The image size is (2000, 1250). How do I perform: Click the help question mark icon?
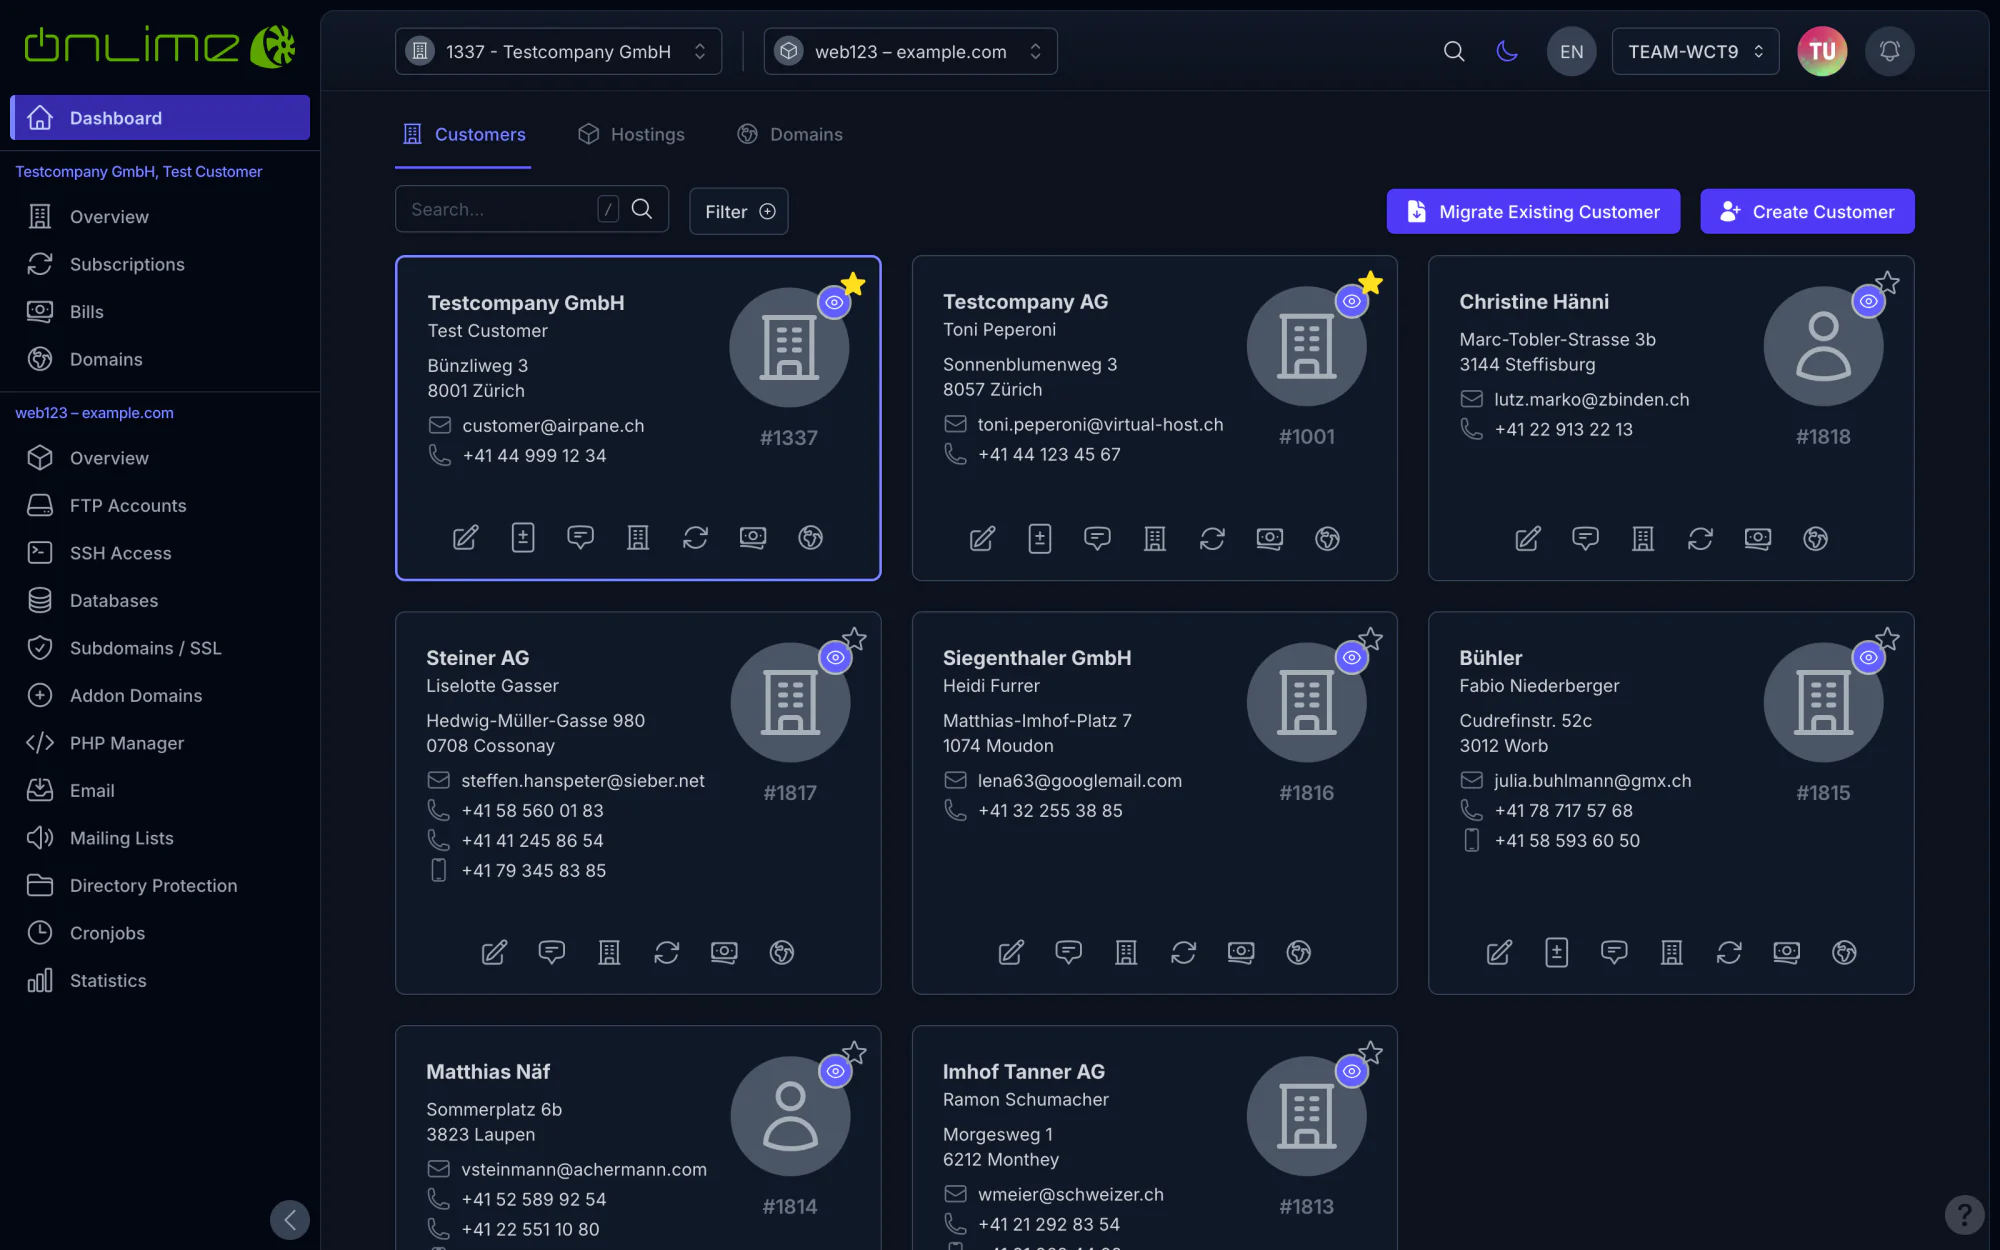[x=1964, y=1215]
